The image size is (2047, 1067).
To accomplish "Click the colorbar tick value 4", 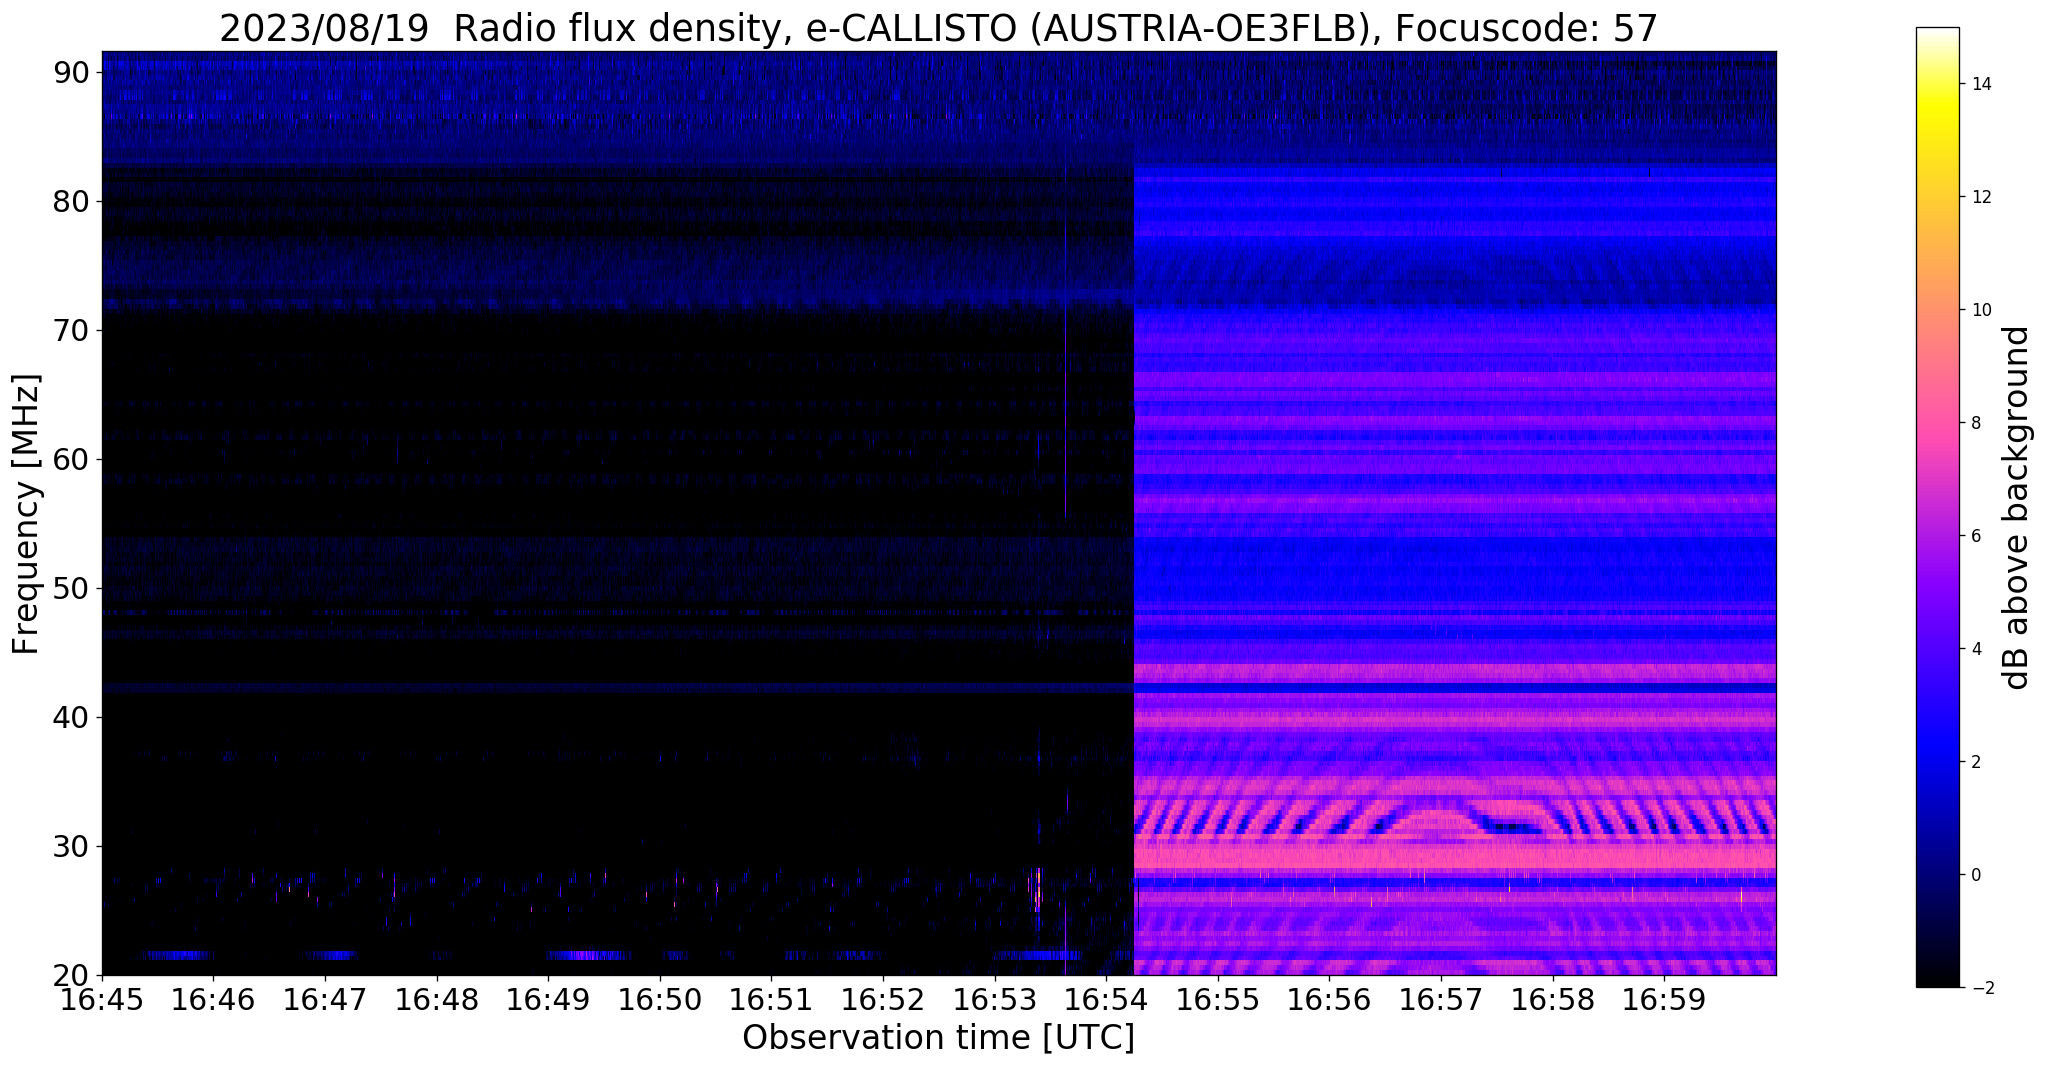I will [1975, 649].
